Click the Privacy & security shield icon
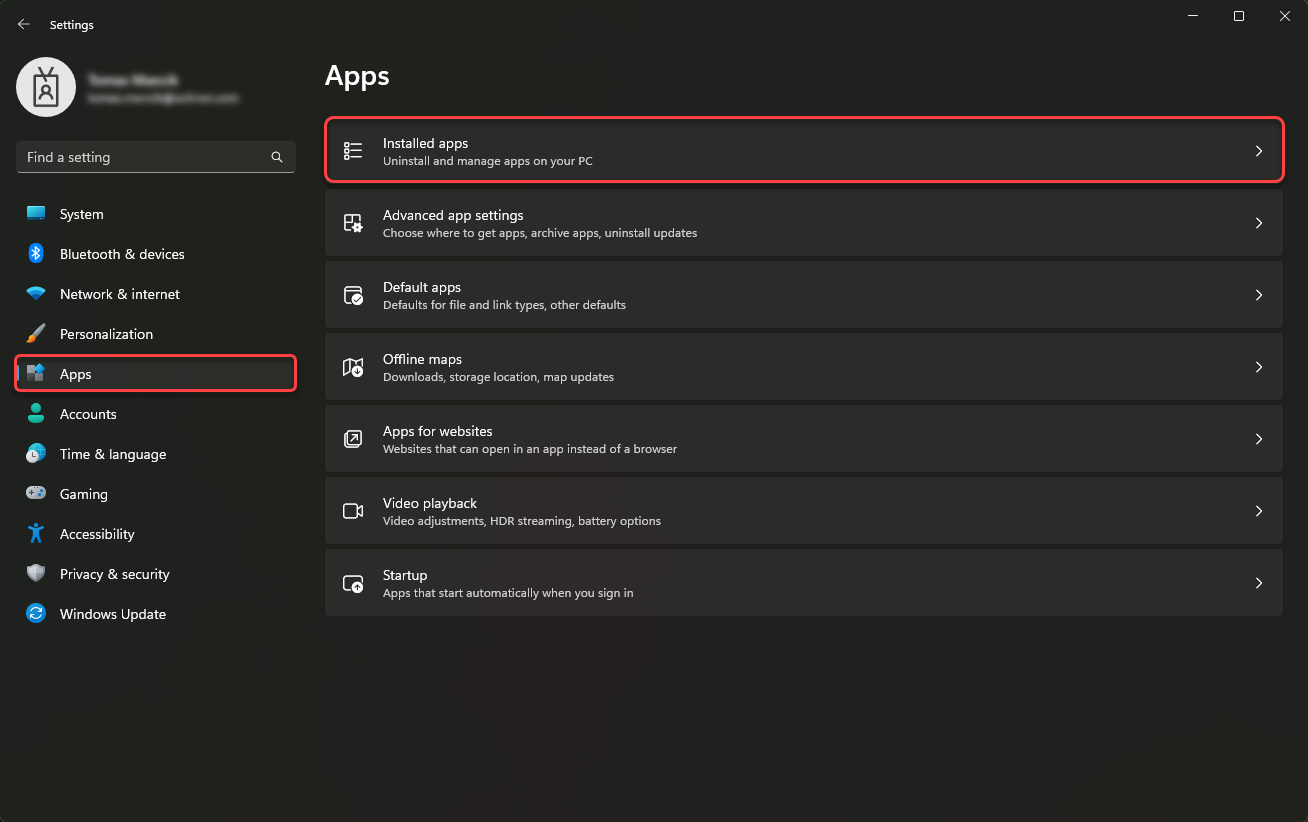Screen dimensions: 1308x822 [36, 574]
